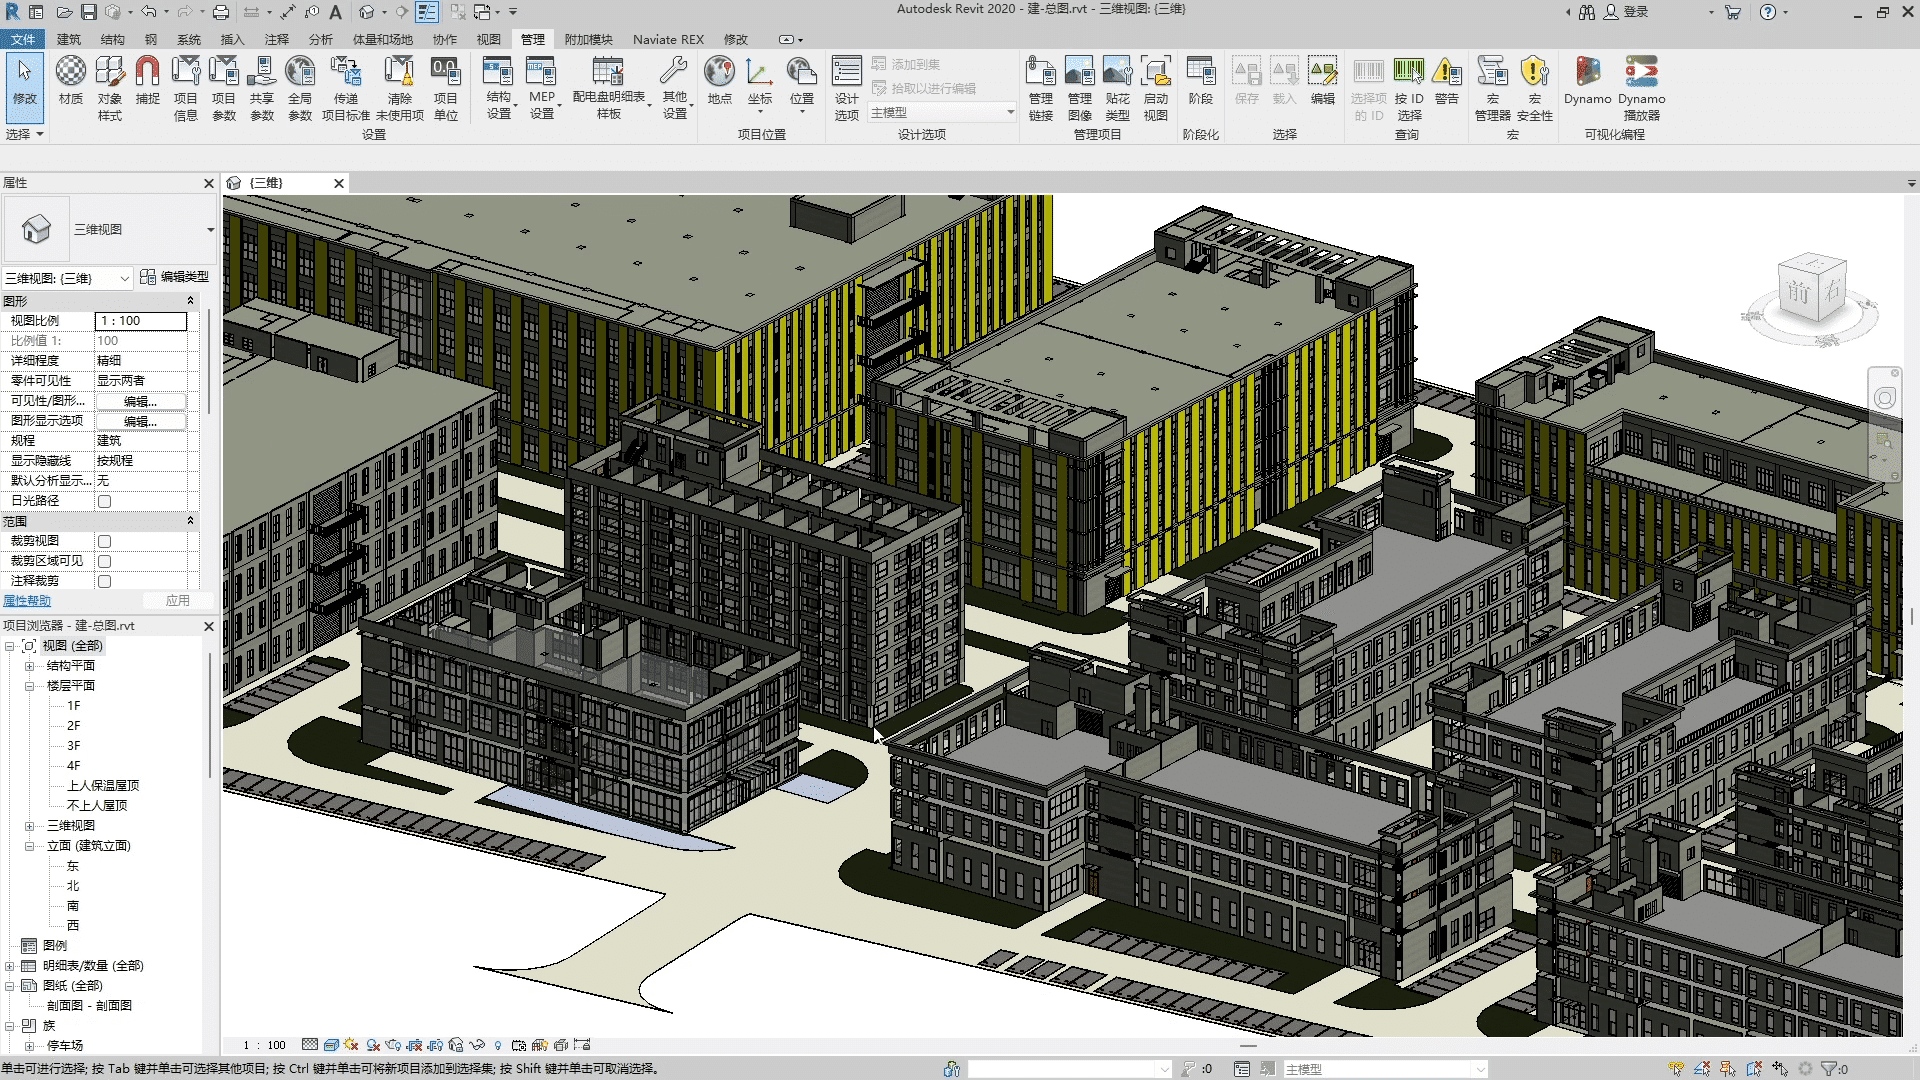Viewport: 1920px width, 1080px height.
Task: Open 属性帮助 (Properties help) link
Action: pyautogui.click(x=27, y=601)
